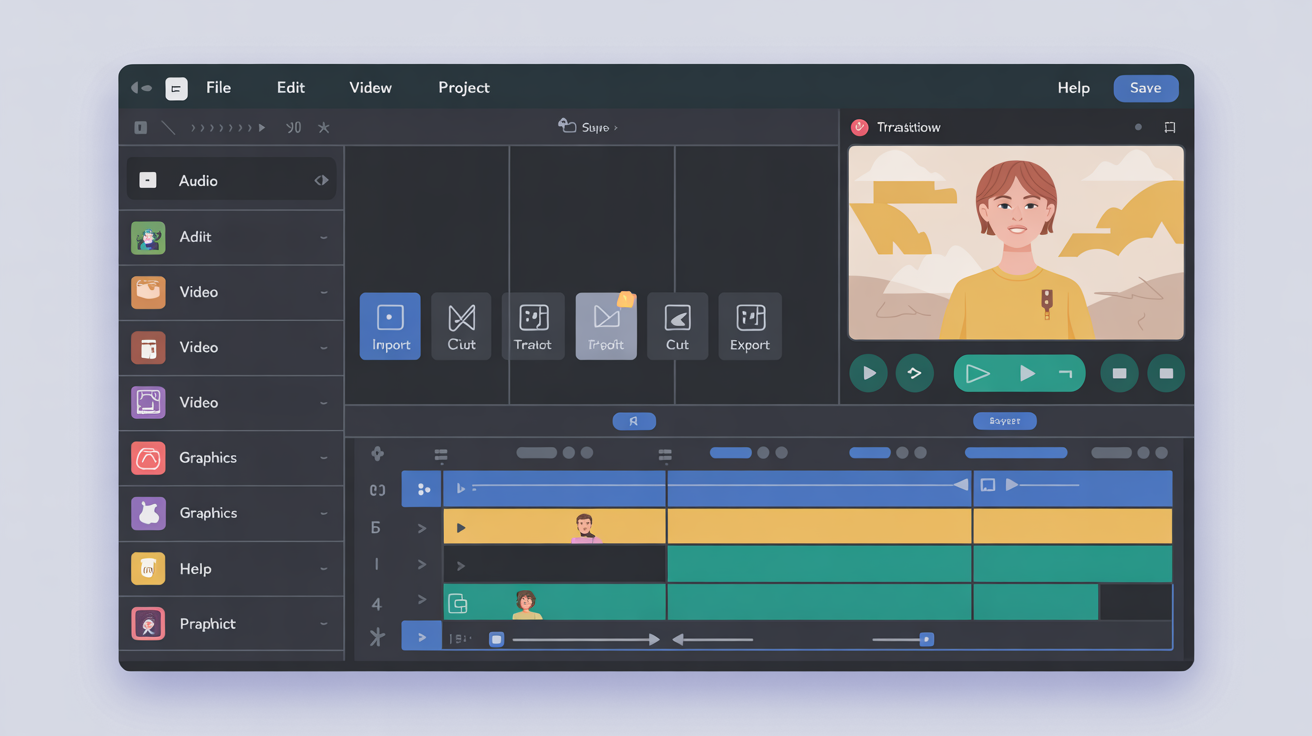Select the diagonal line tool in the secondary toolbar
Screen dimensions: 1312x736
168,128
